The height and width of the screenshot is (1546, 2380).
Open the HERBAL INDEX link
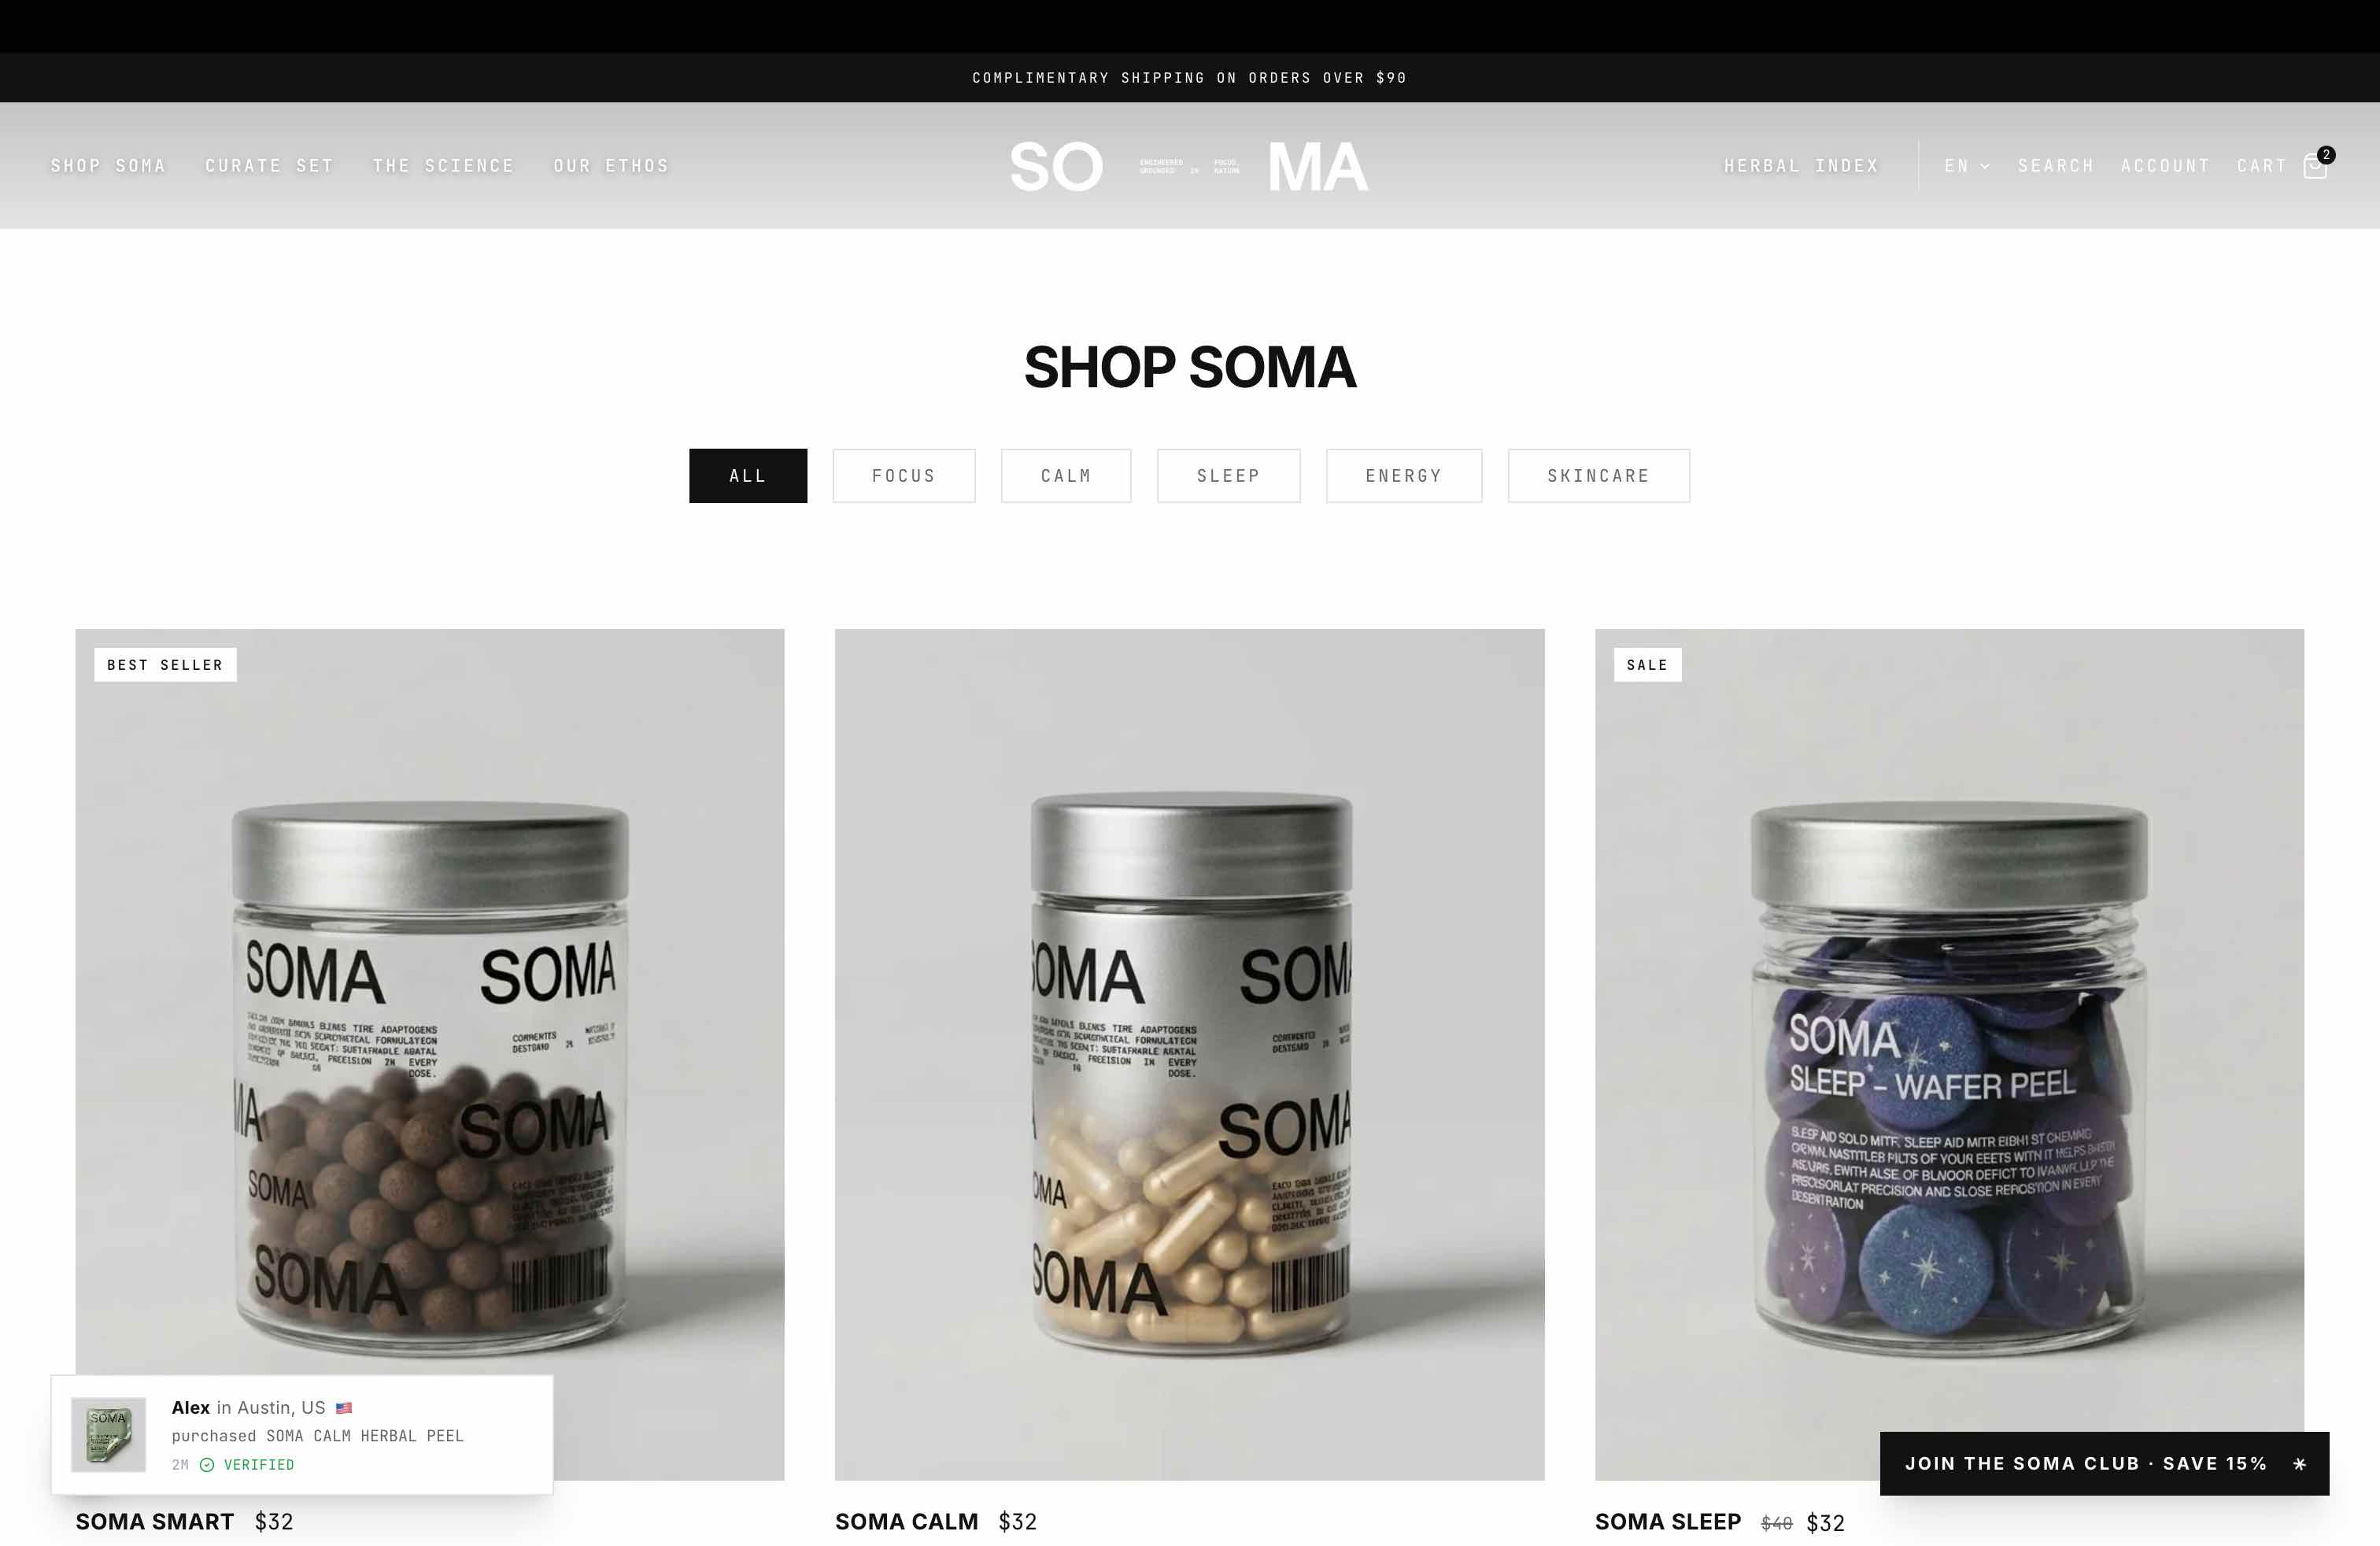pos(1801,166)
